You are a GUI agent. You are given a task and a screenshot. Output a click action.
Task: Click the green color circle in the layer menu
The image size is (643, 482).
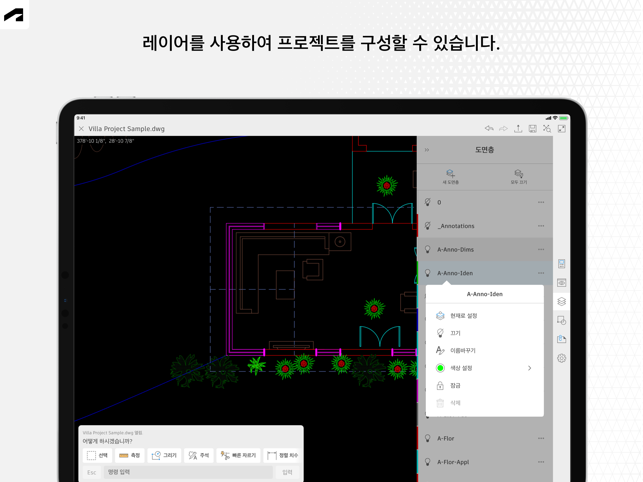tap(440, 368)
